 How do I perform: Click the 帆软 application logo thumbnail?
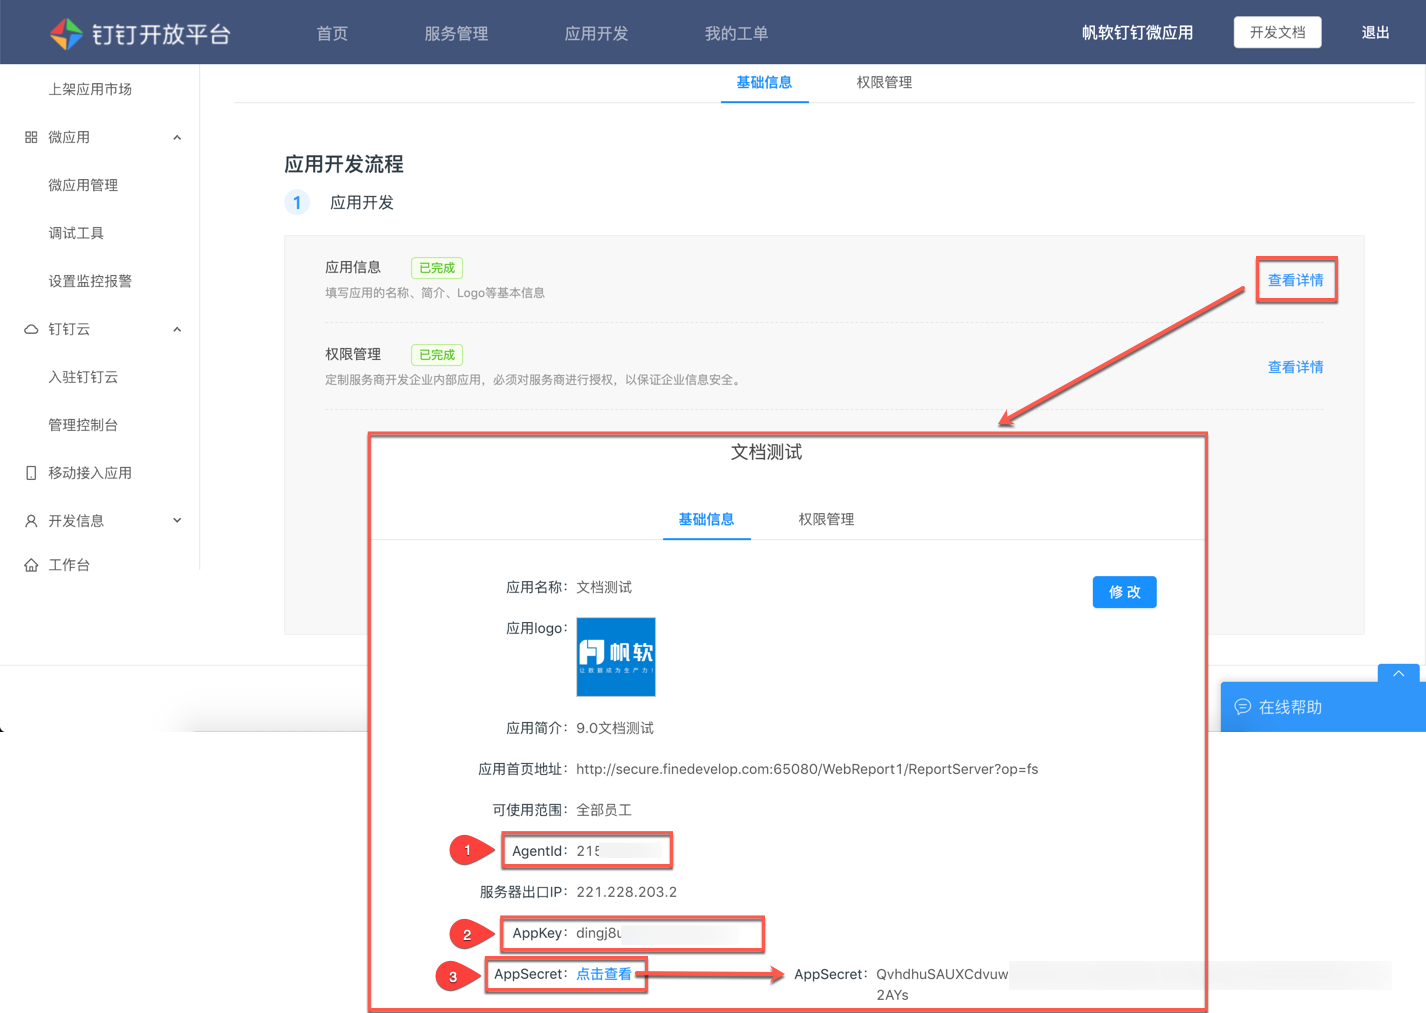[616, 657]
